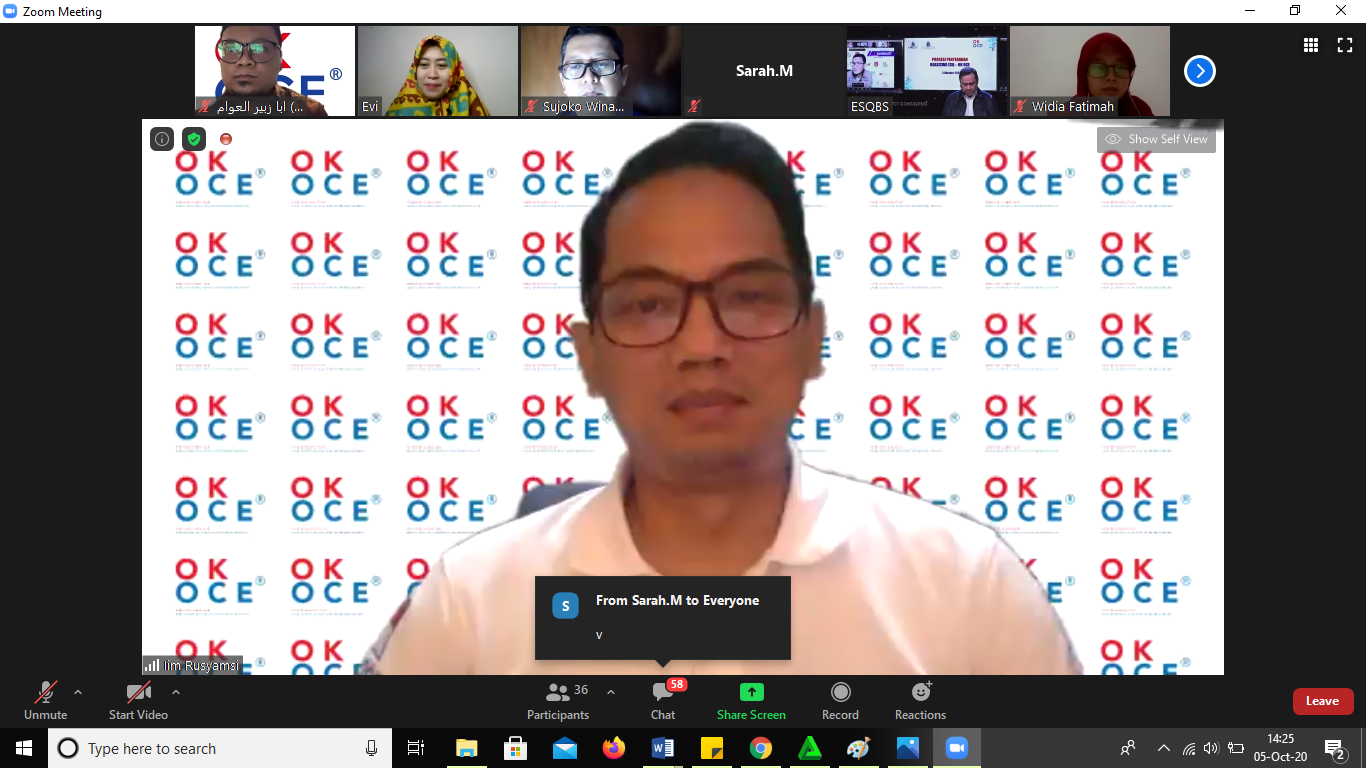Leave the meeting
Image resolution: width=1366 pixels, height=768 pixels.
pyautogui.click(x=1322, y=701)
